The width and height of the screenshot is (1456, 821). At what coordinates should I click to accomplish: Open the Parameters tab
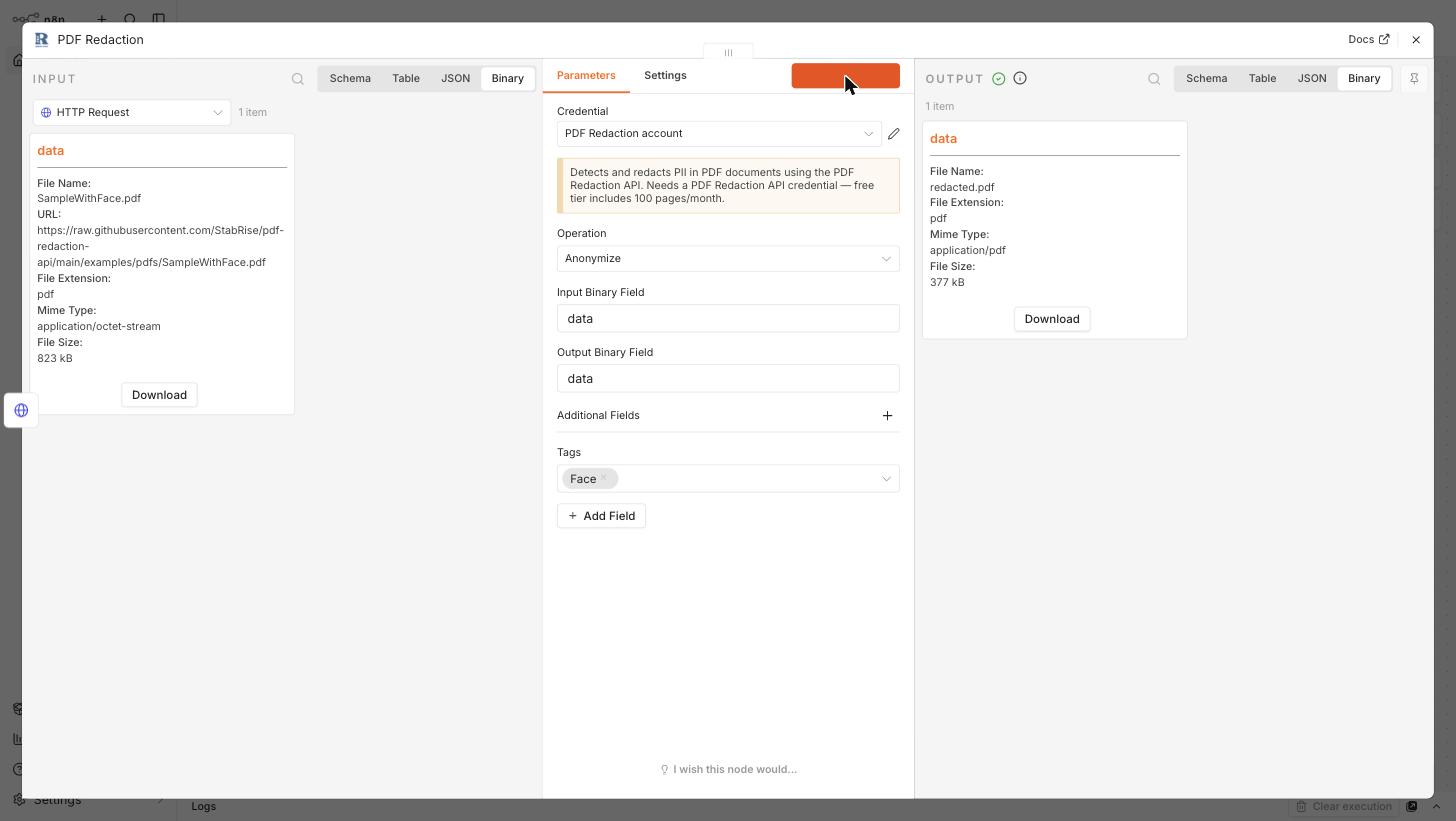[586, 76]
